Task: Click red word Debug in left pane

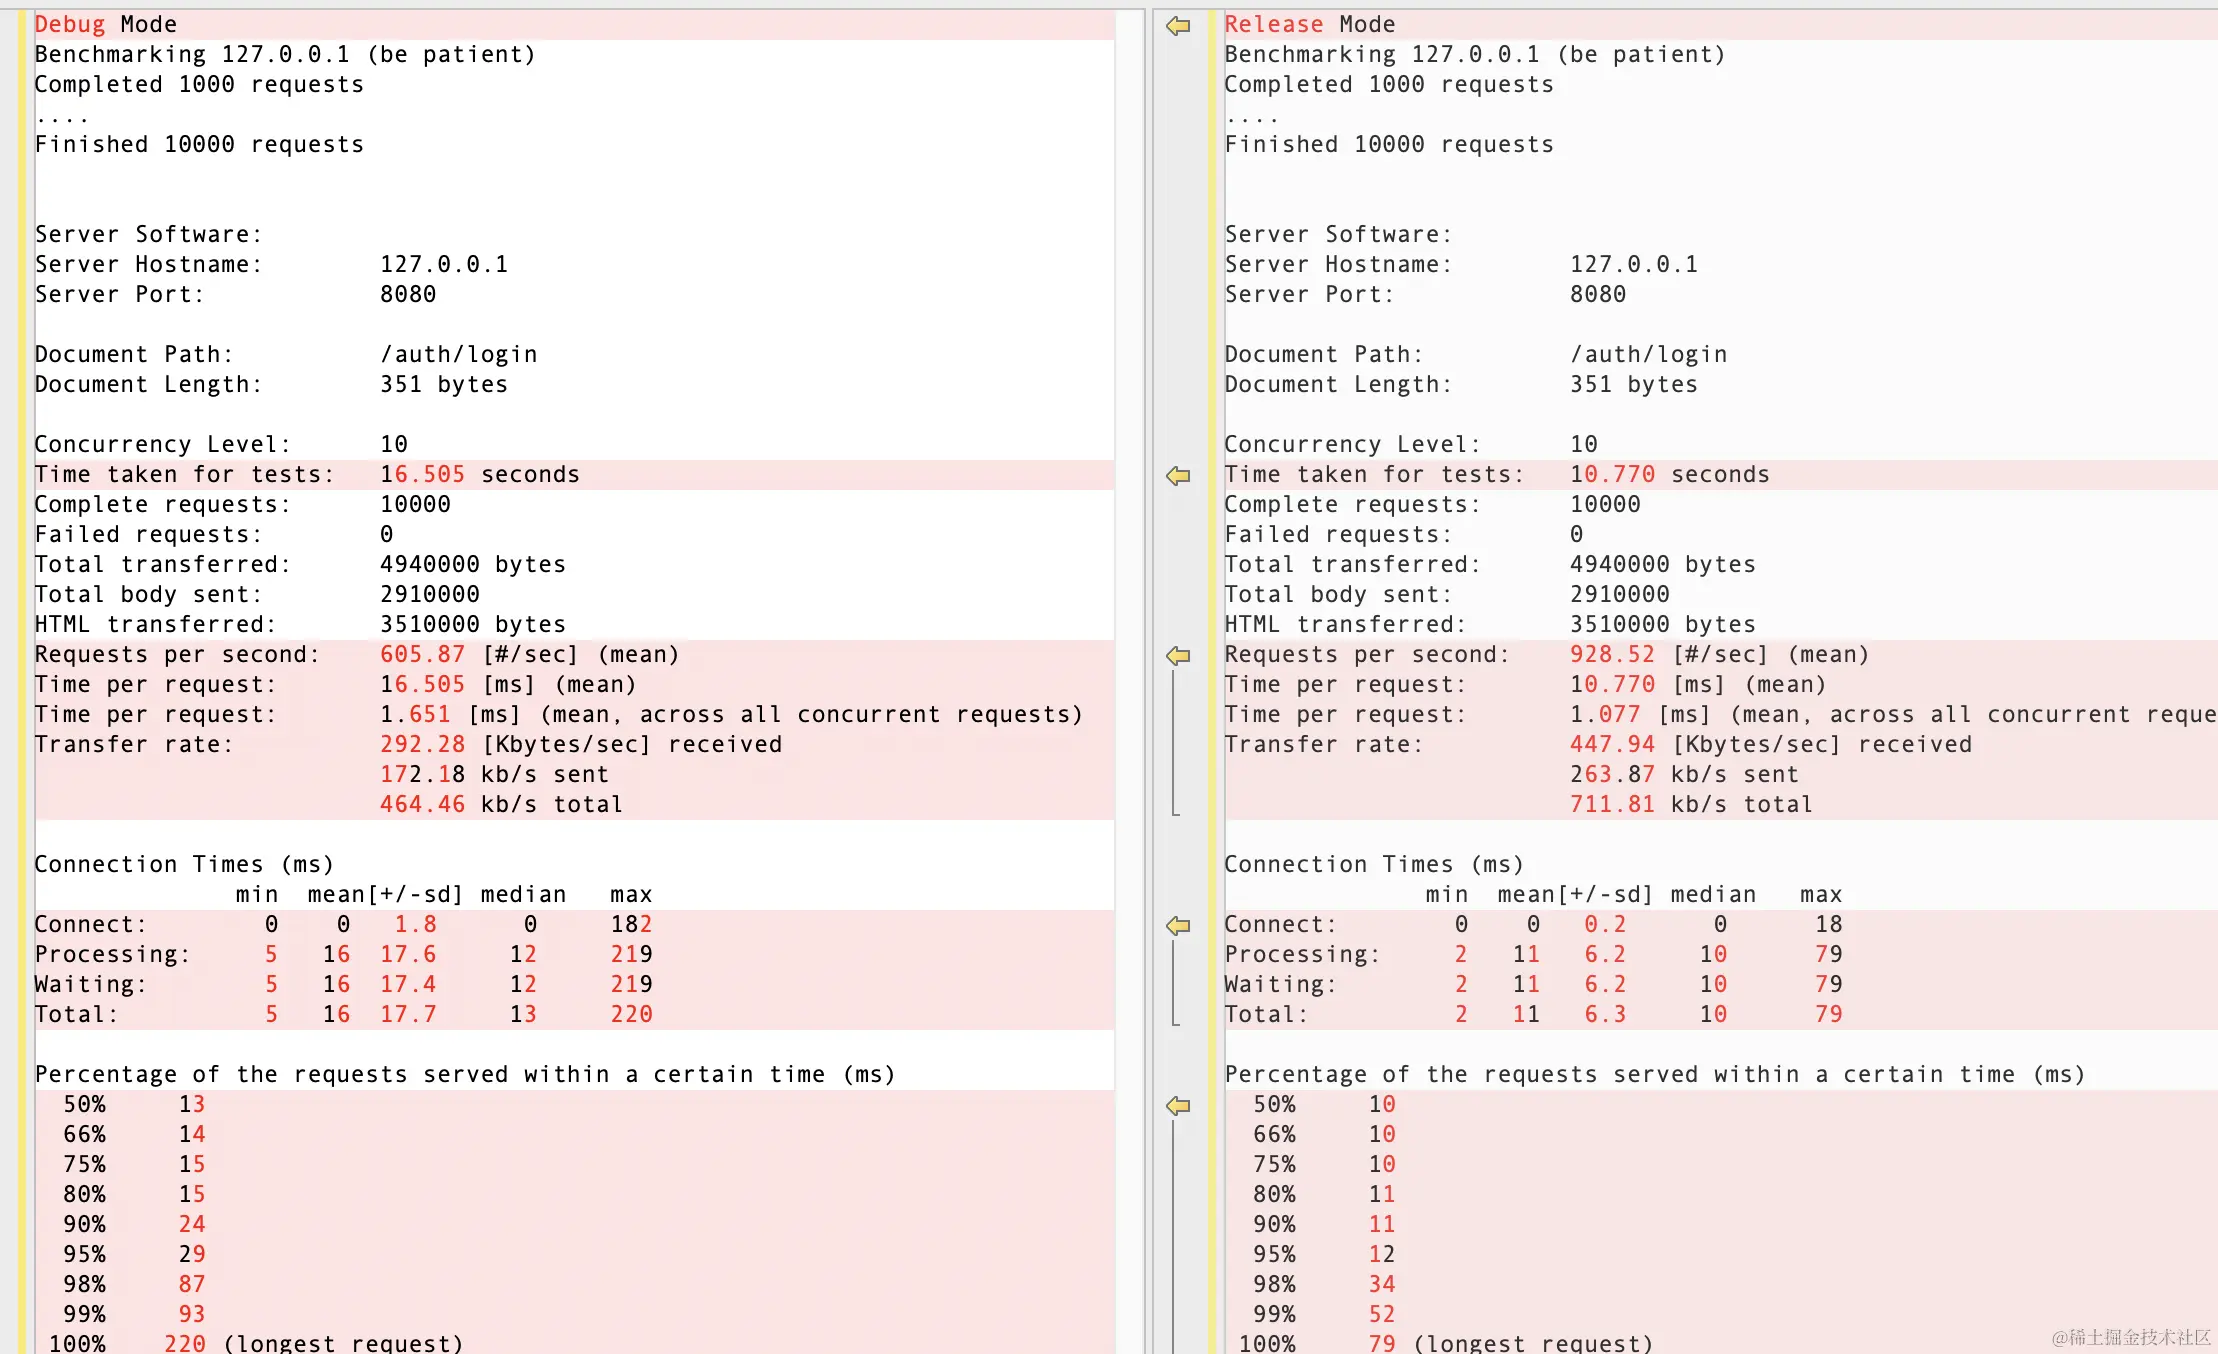Action: tap(69, 24)
